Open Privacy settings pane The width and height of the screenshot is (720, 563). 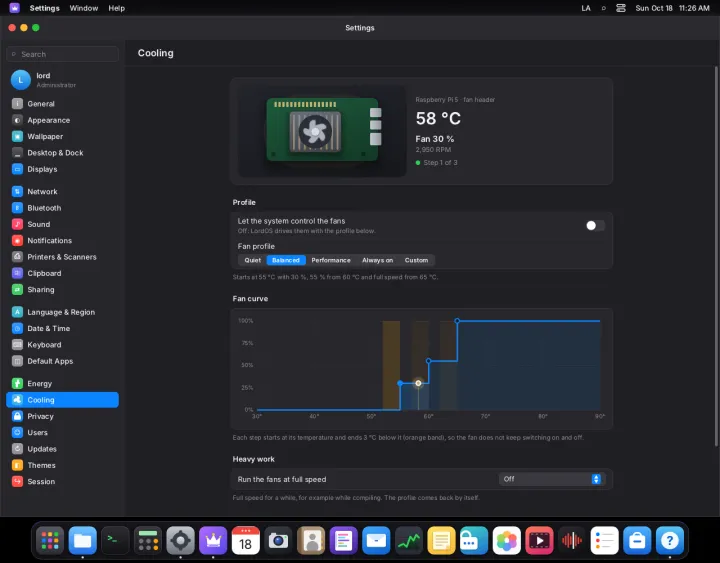62,416
